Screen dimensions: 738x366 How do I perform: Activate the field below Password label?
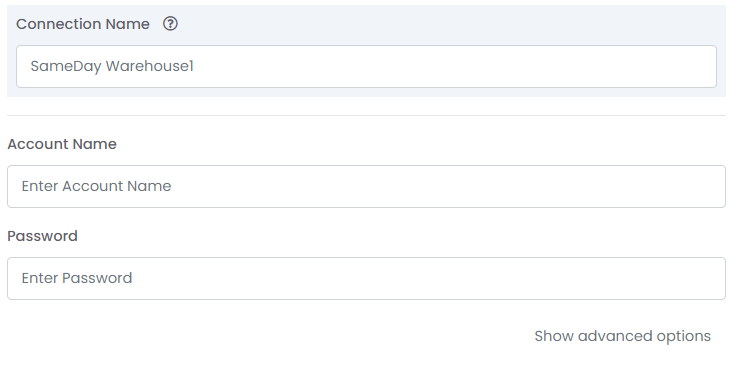pos(366,278)
